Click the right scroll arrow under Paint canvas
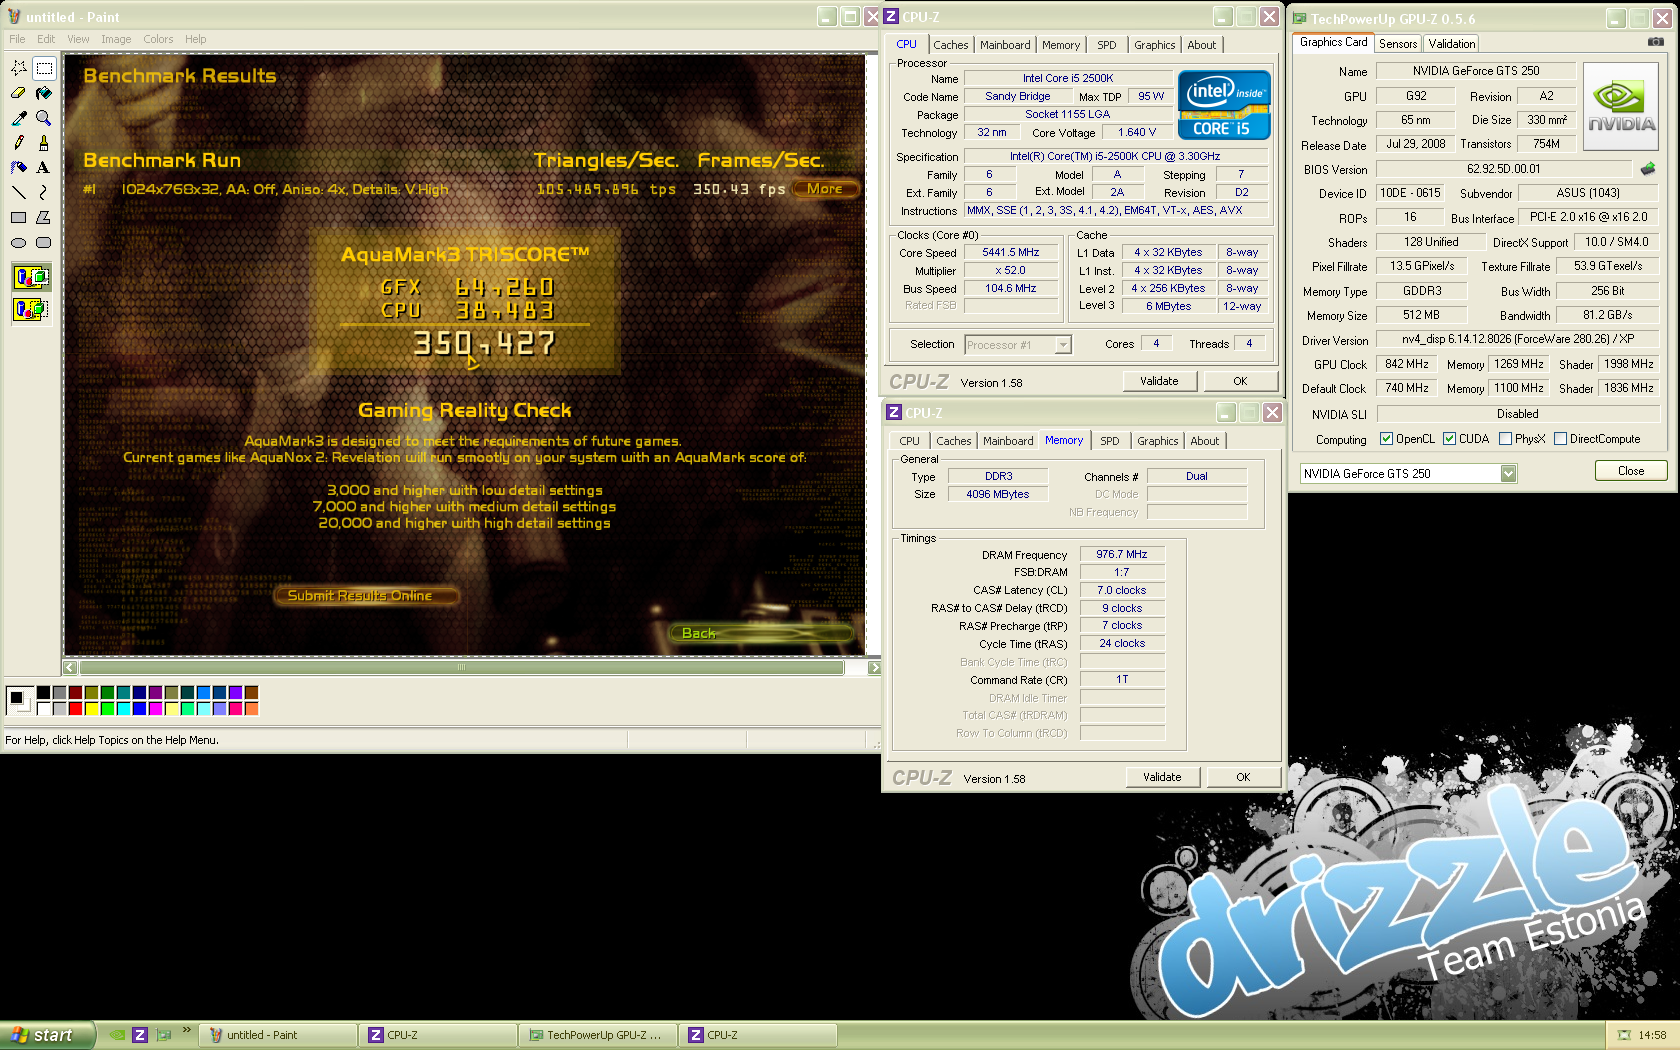The width and height of the screenshot is (1680, 1050). 874,667
